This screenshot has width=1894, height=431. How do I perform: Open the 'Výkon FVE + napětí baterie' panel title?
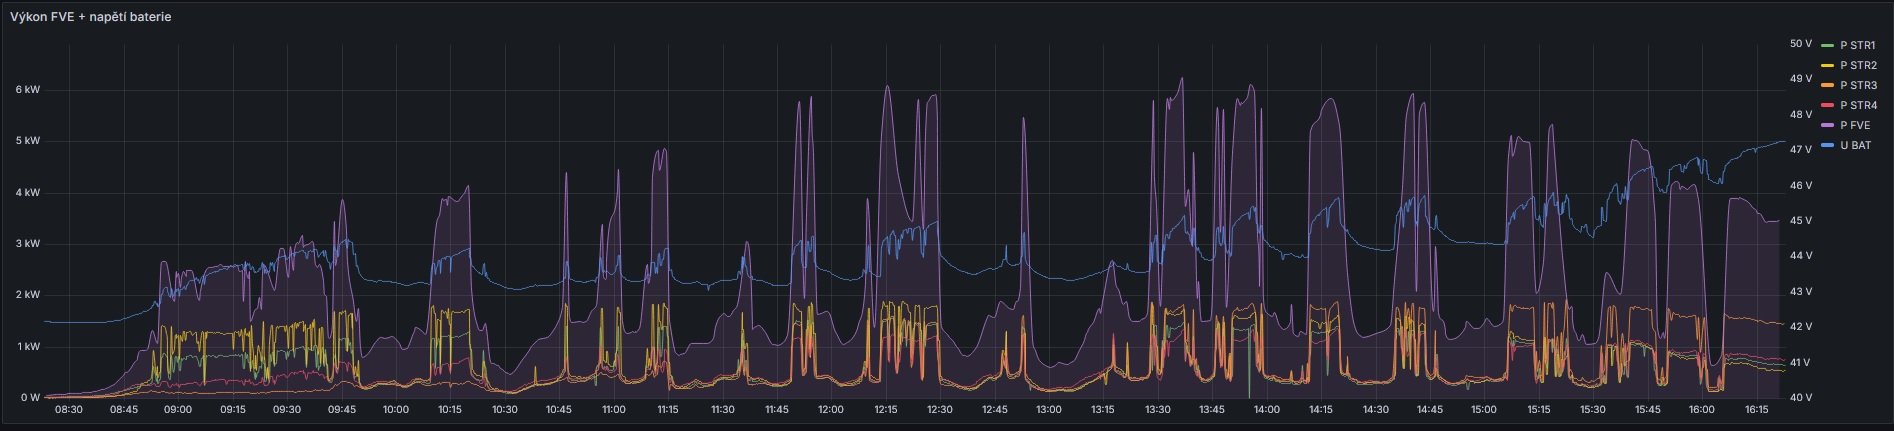pos(91,17)
